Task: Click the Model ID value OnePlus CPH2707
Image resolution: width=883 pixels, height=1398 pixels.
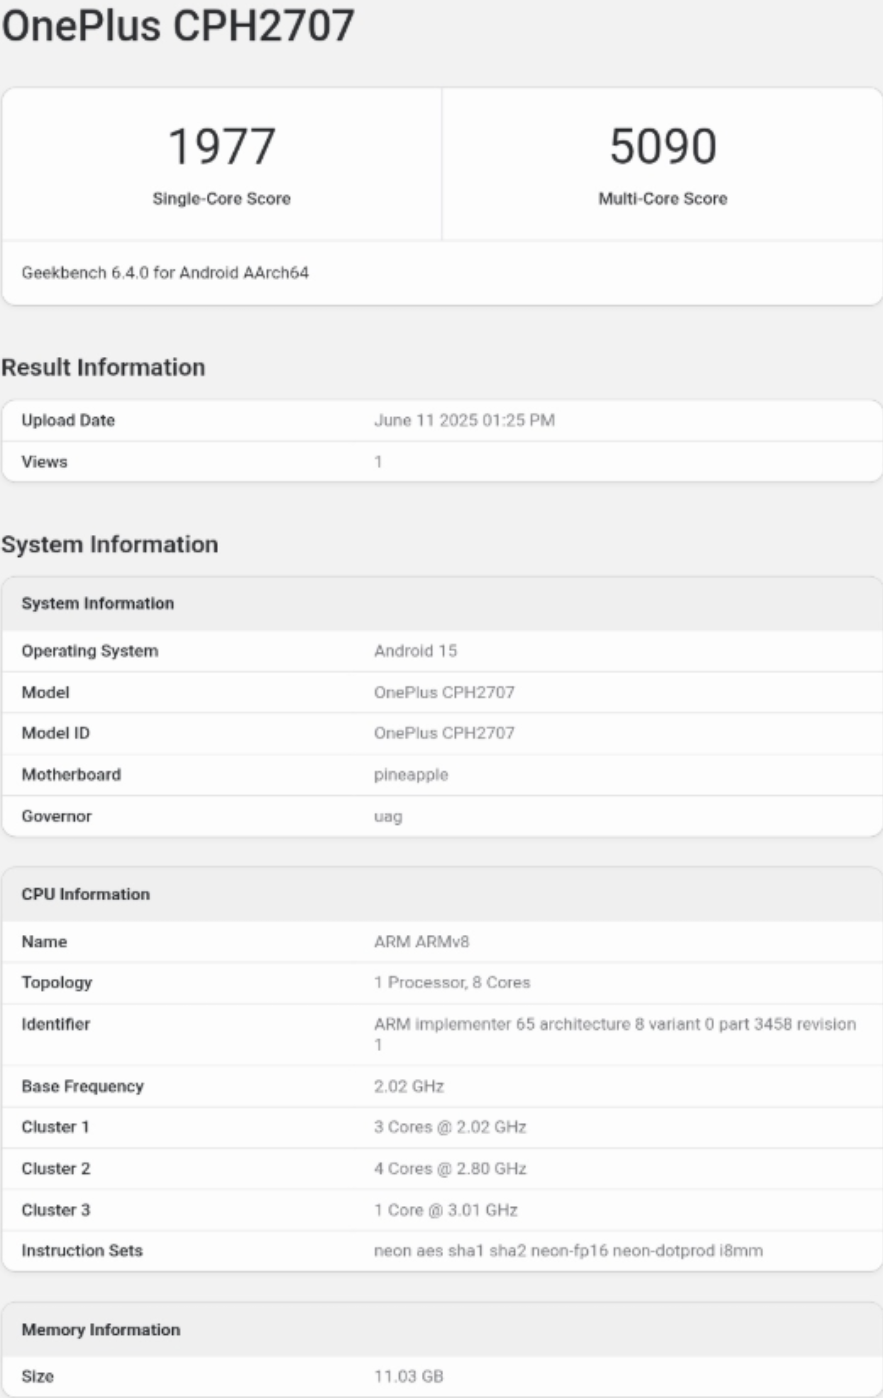Action: click(x=444, y=733)
